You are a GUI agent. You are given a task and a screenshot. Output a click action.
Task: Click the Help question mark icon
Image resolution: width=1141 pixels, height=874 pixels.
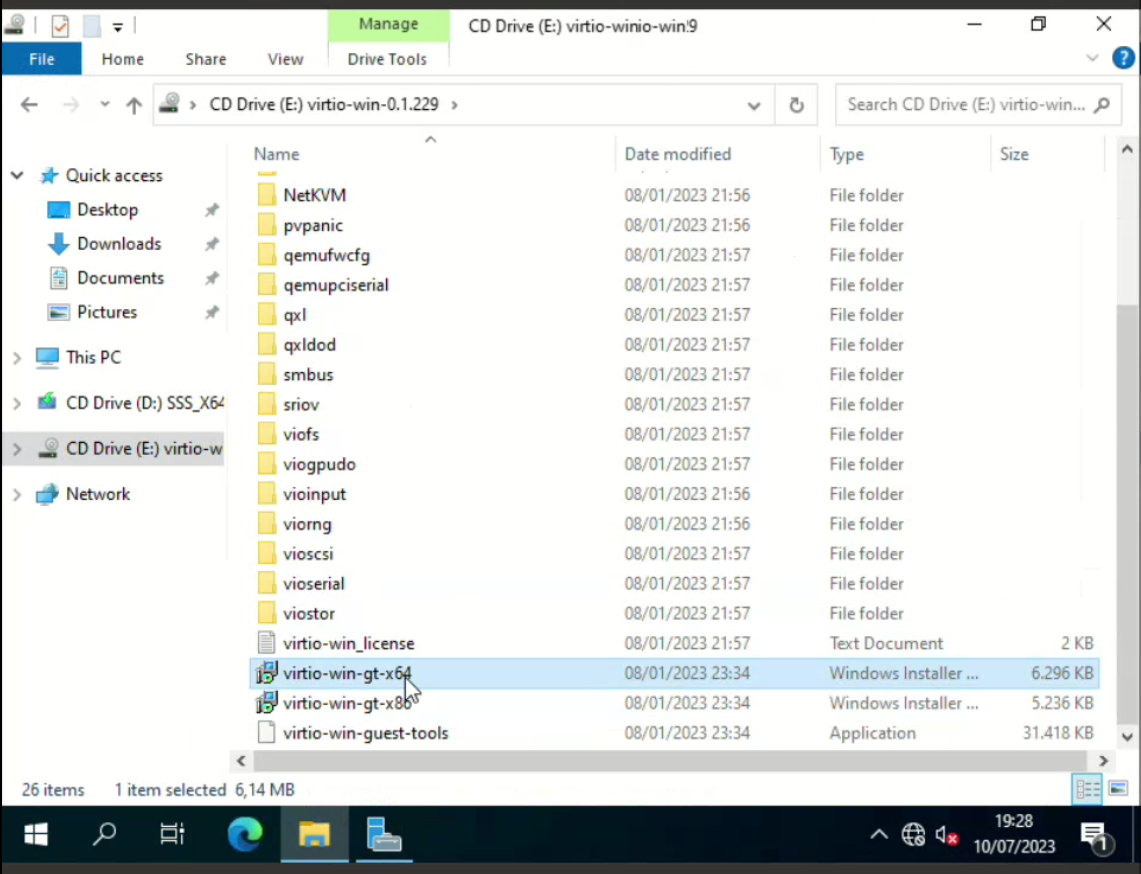[1123, 58]
